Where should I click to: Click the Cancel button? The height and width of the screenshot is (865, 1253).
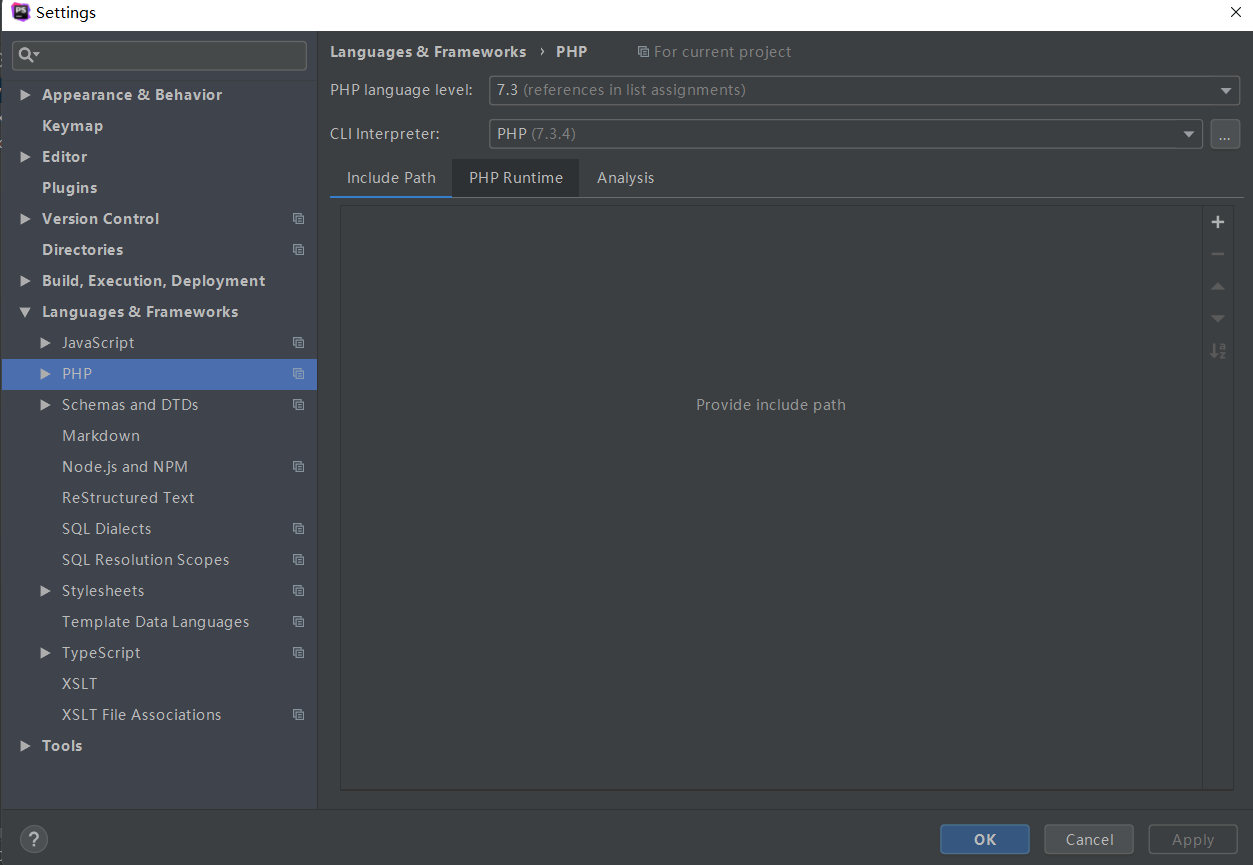coord(1089,839)
